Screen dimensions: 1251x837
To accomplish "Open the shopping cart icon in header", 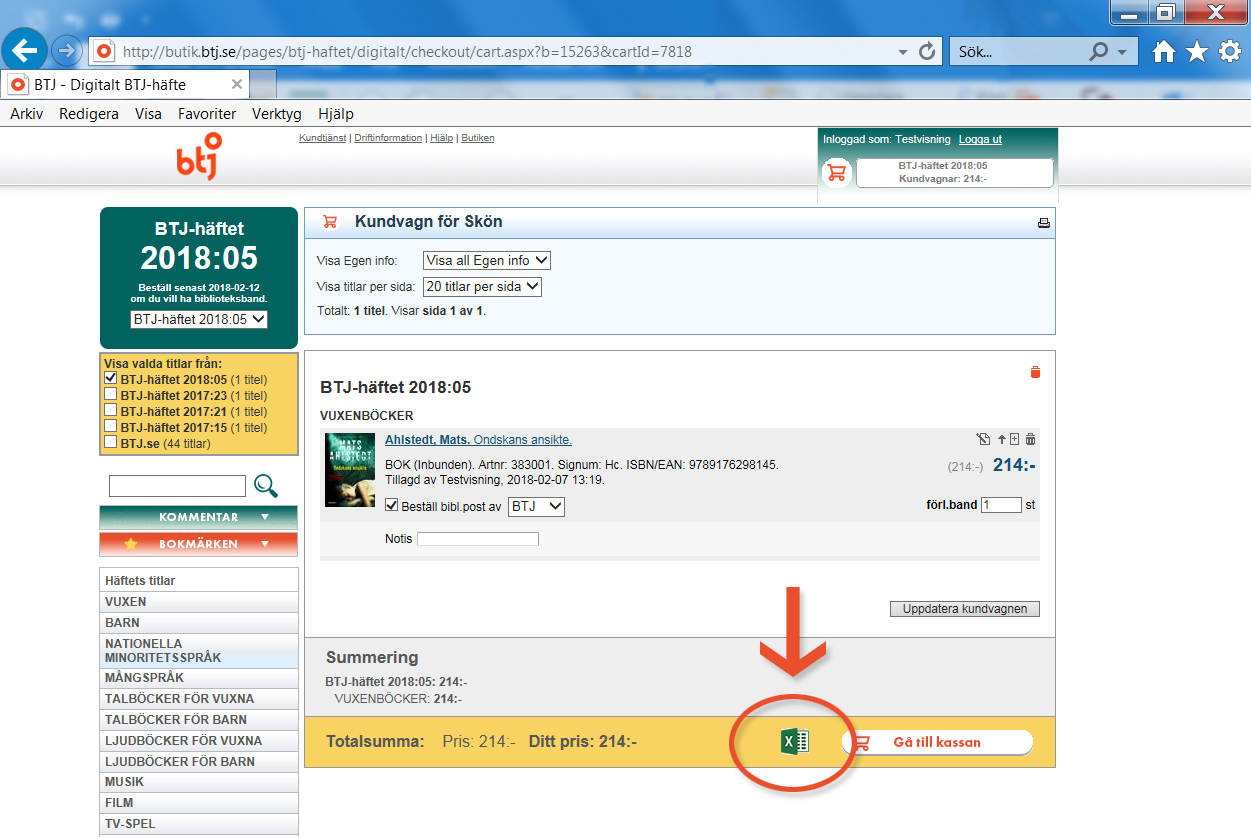I will tap(836, 173).
